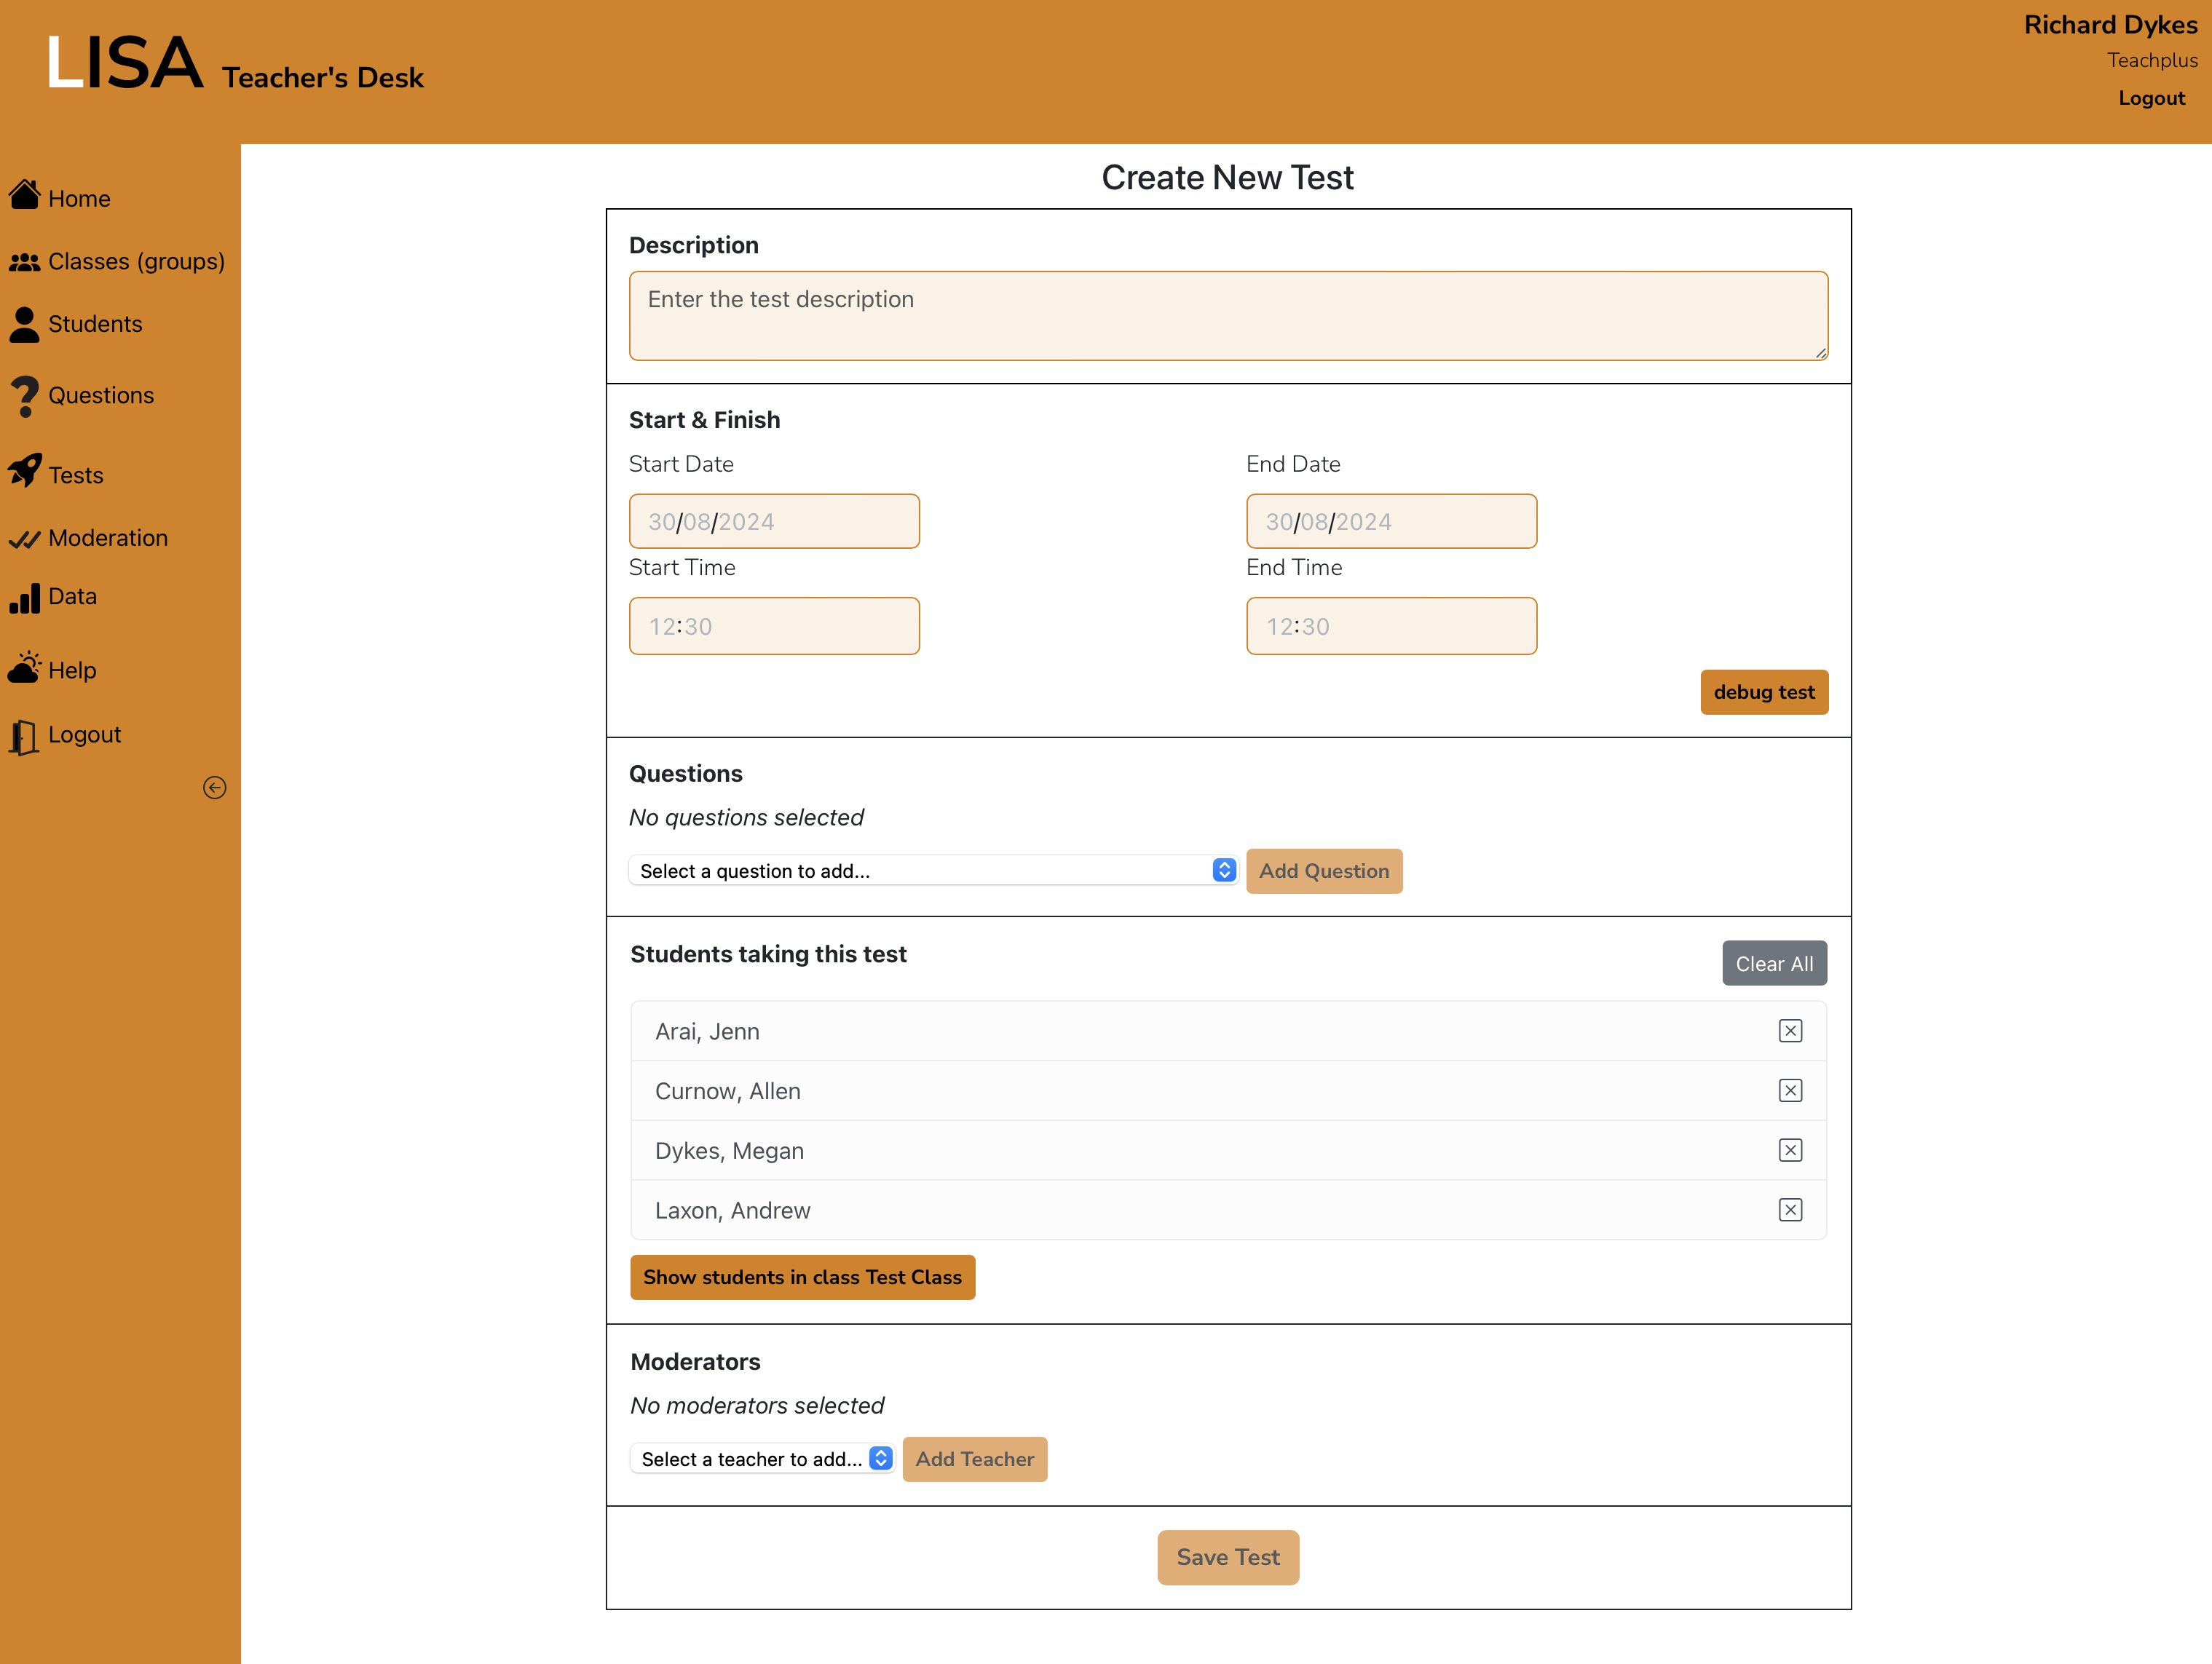This screenshot has width=2212, height=1664.
Task: Open Questions via the question mark icon
Action: [24, 396]
